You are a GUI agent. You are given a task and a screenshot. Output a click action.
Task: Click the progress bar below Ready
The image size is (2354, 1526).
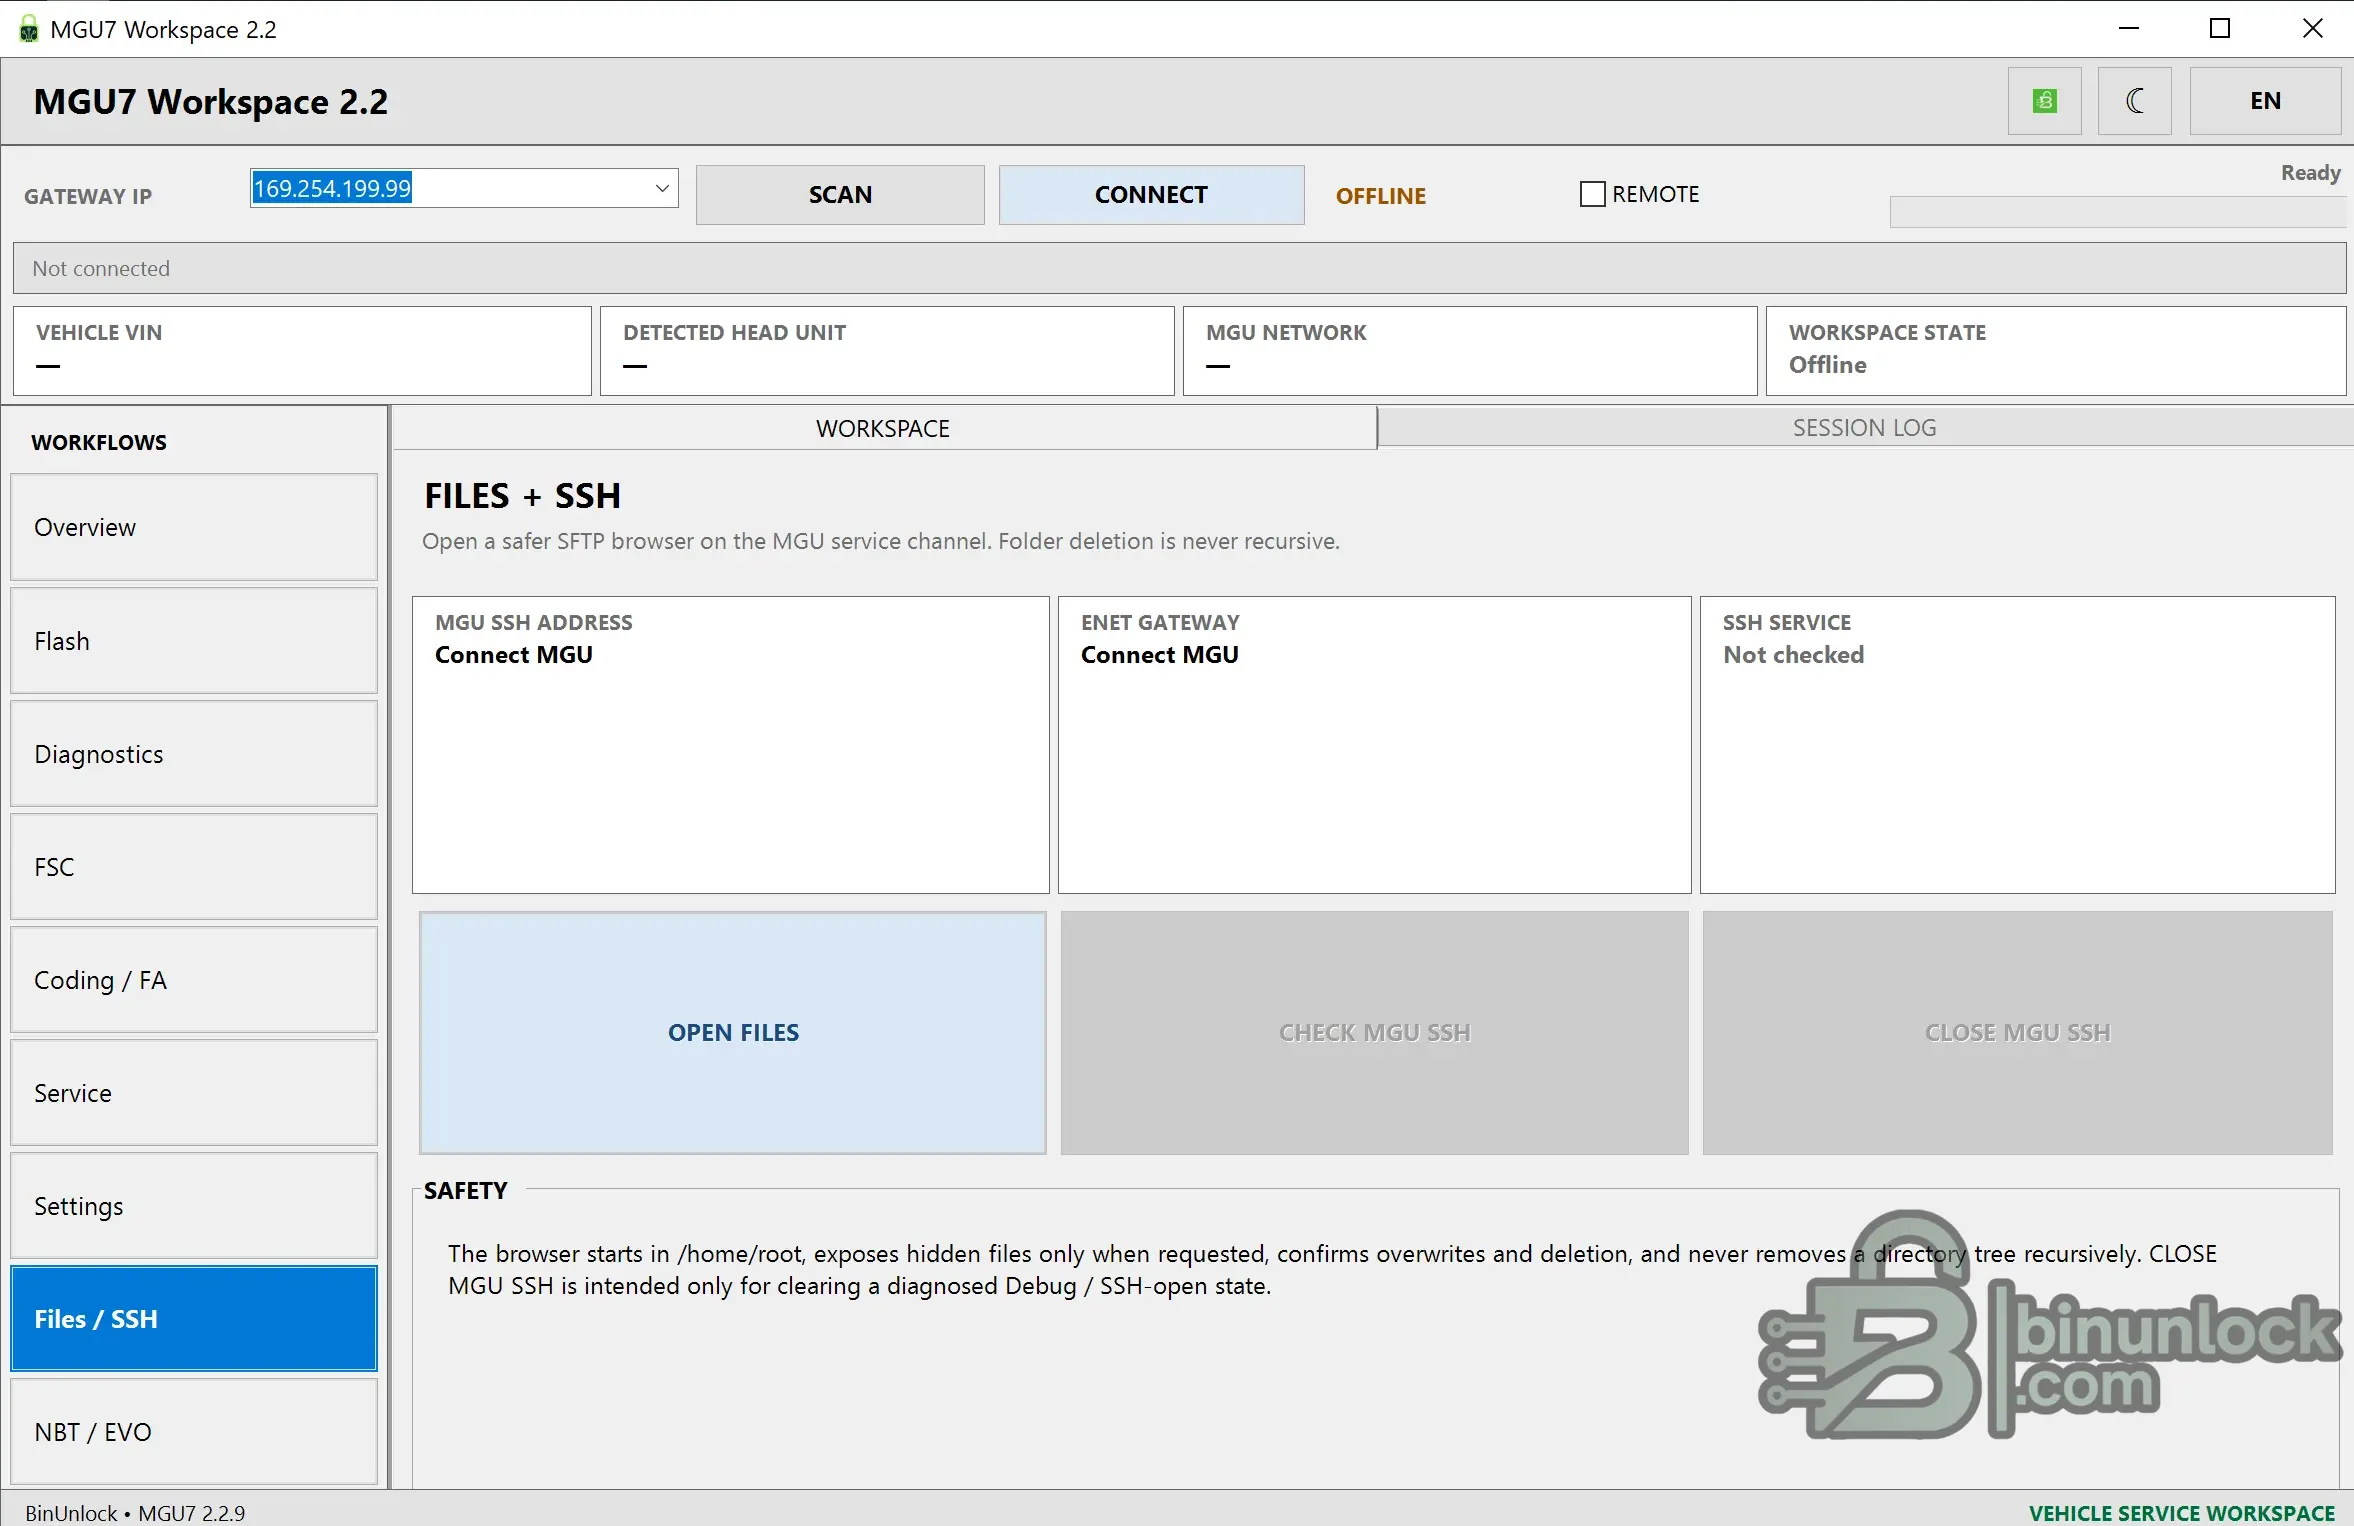(x=2117, y=212)
